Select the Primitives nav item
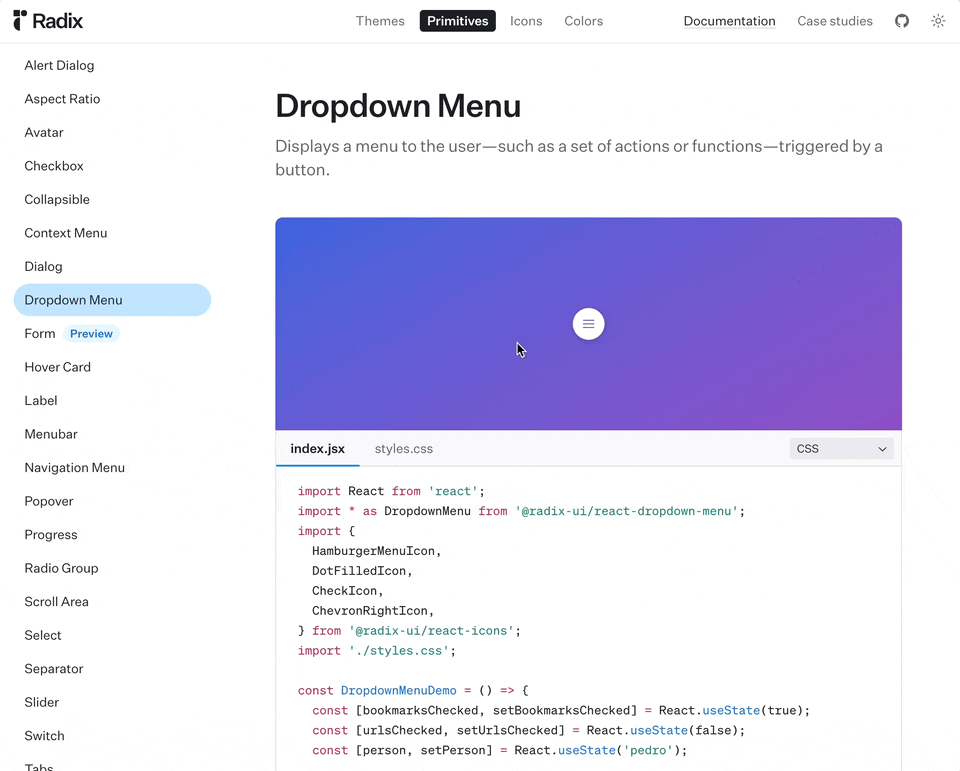 point(457,21)
